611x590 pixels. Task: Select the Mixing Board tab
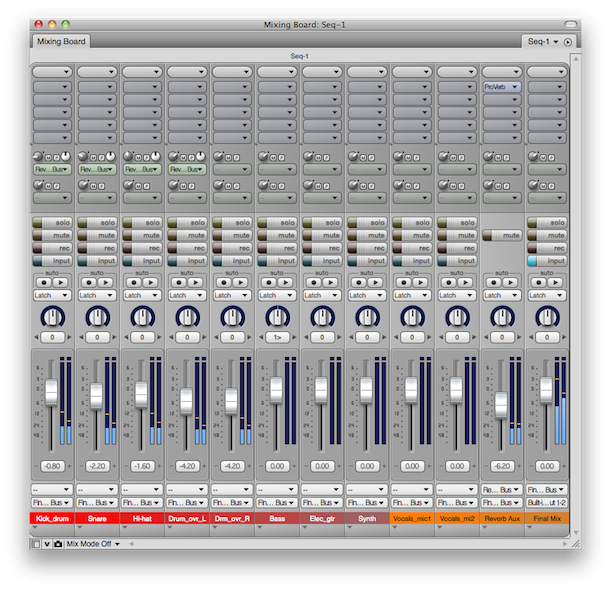click(61, 41)
